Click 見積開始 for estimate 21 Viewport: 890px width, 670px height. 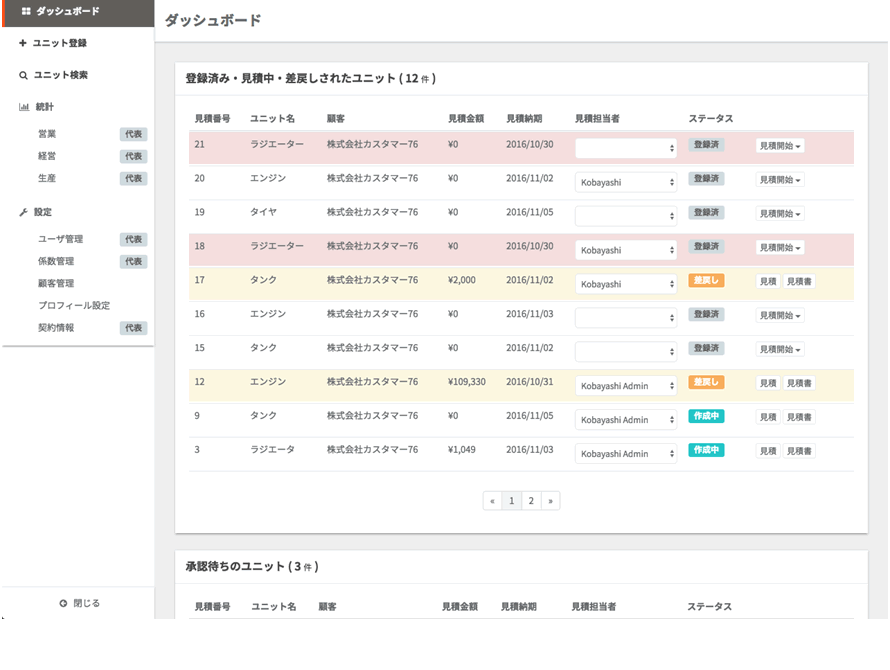click(x=780, y=146)
